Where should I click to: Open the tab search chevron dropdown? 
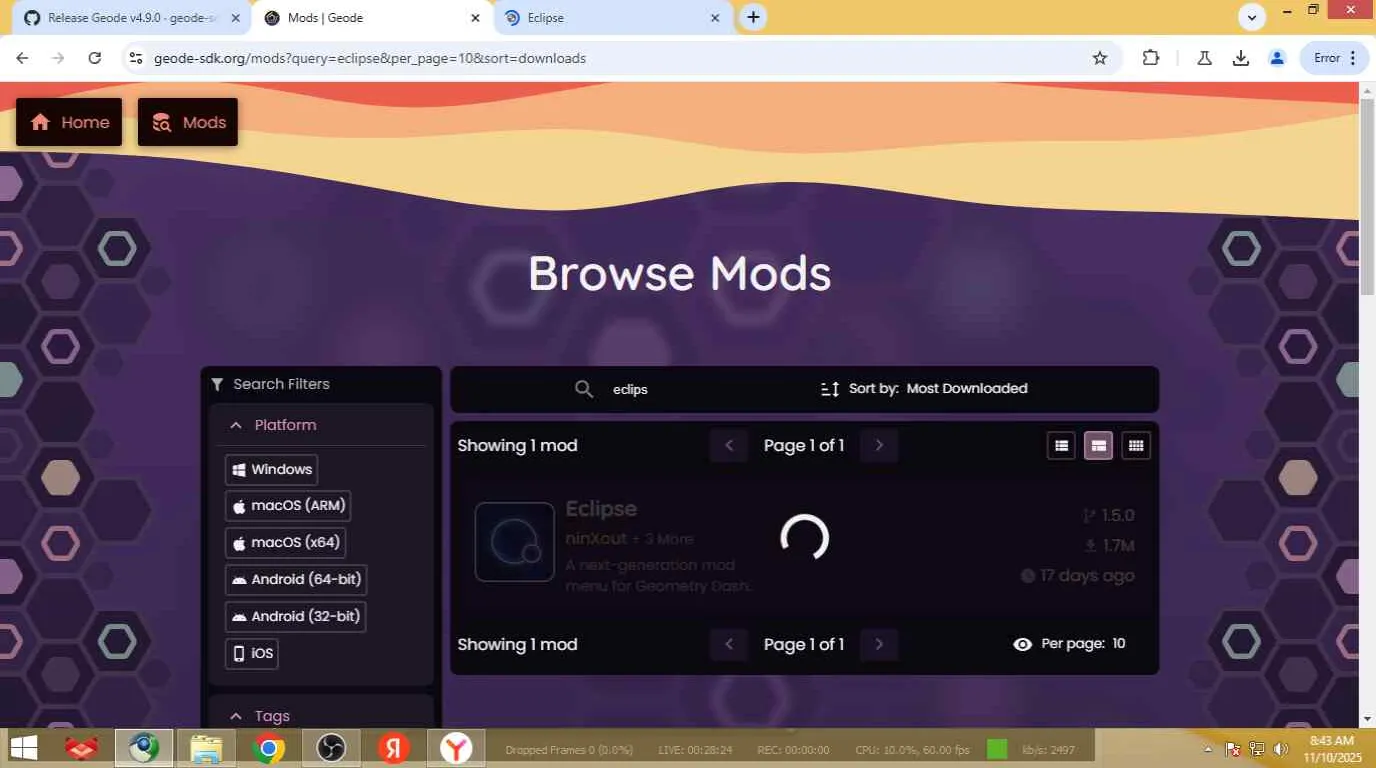pyautogui.click(x=1252, y=16)
